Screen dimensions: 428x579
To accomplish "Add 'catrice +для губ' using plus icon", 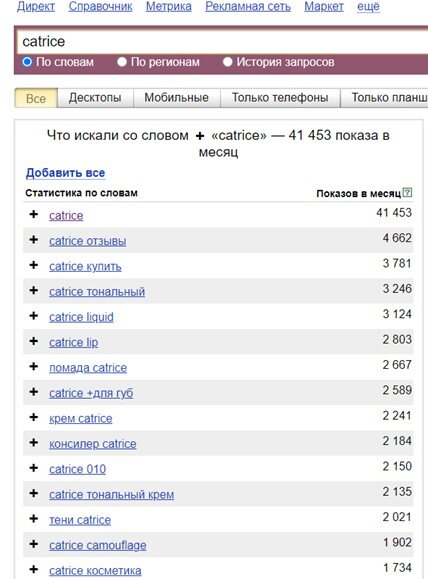I will [34, 392].
